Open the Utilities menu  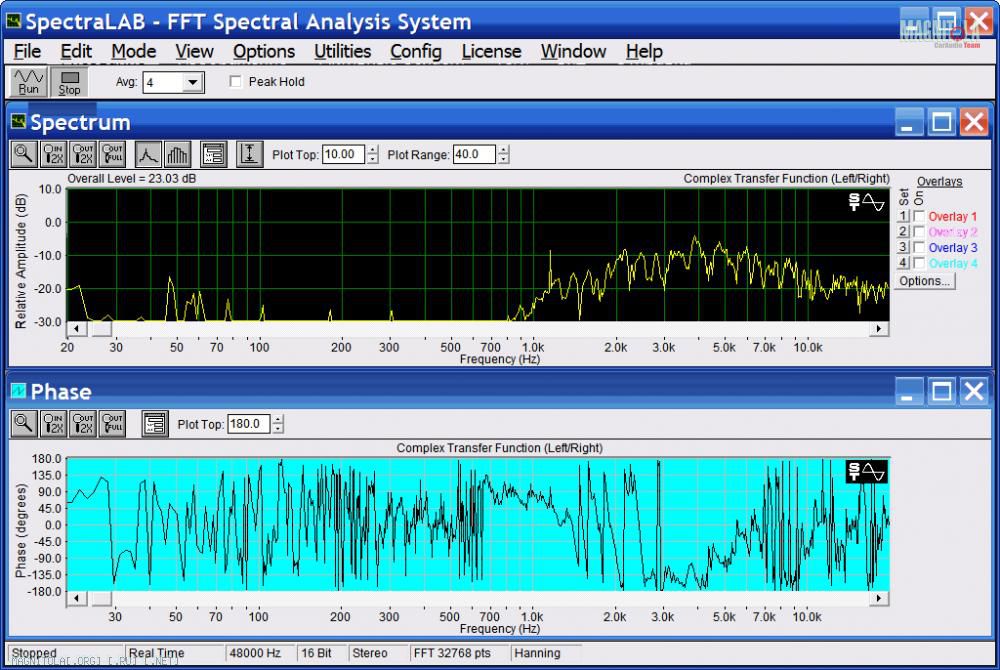[x=342, y=51]
